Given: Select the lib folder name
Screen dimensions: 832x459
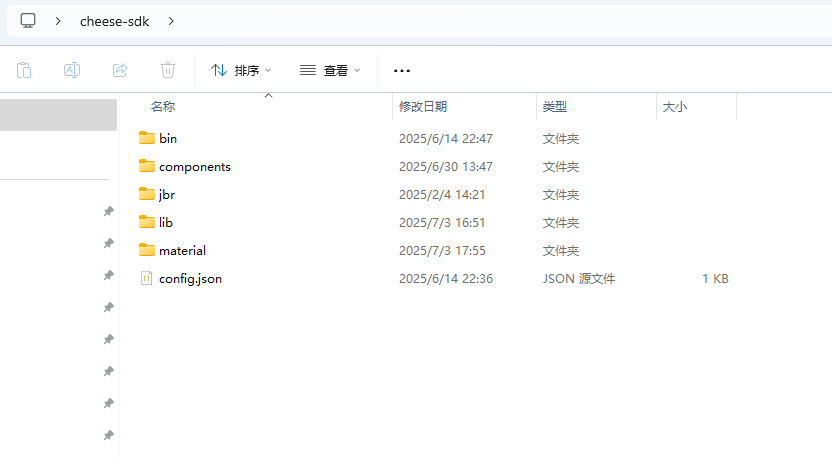Looking at the screenshot, I should [x=166, y=222].
